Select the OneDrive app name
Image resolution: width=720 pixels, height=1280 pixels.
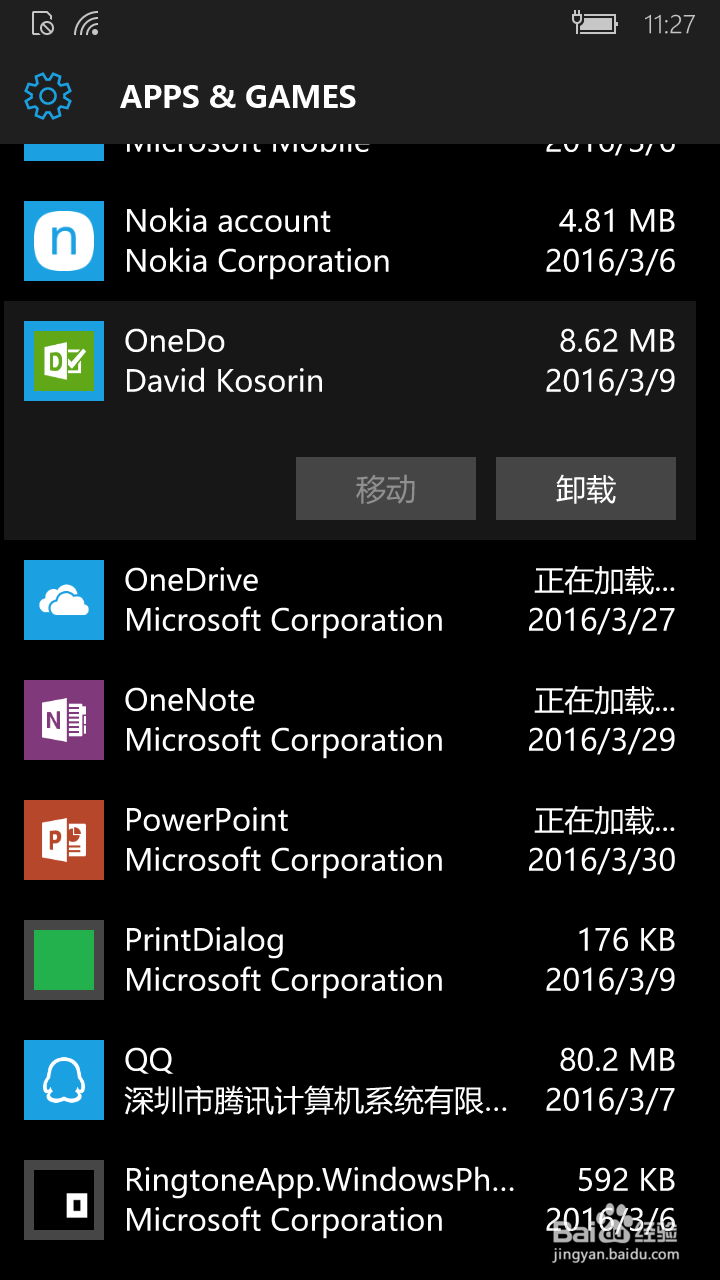click(192, 580)
